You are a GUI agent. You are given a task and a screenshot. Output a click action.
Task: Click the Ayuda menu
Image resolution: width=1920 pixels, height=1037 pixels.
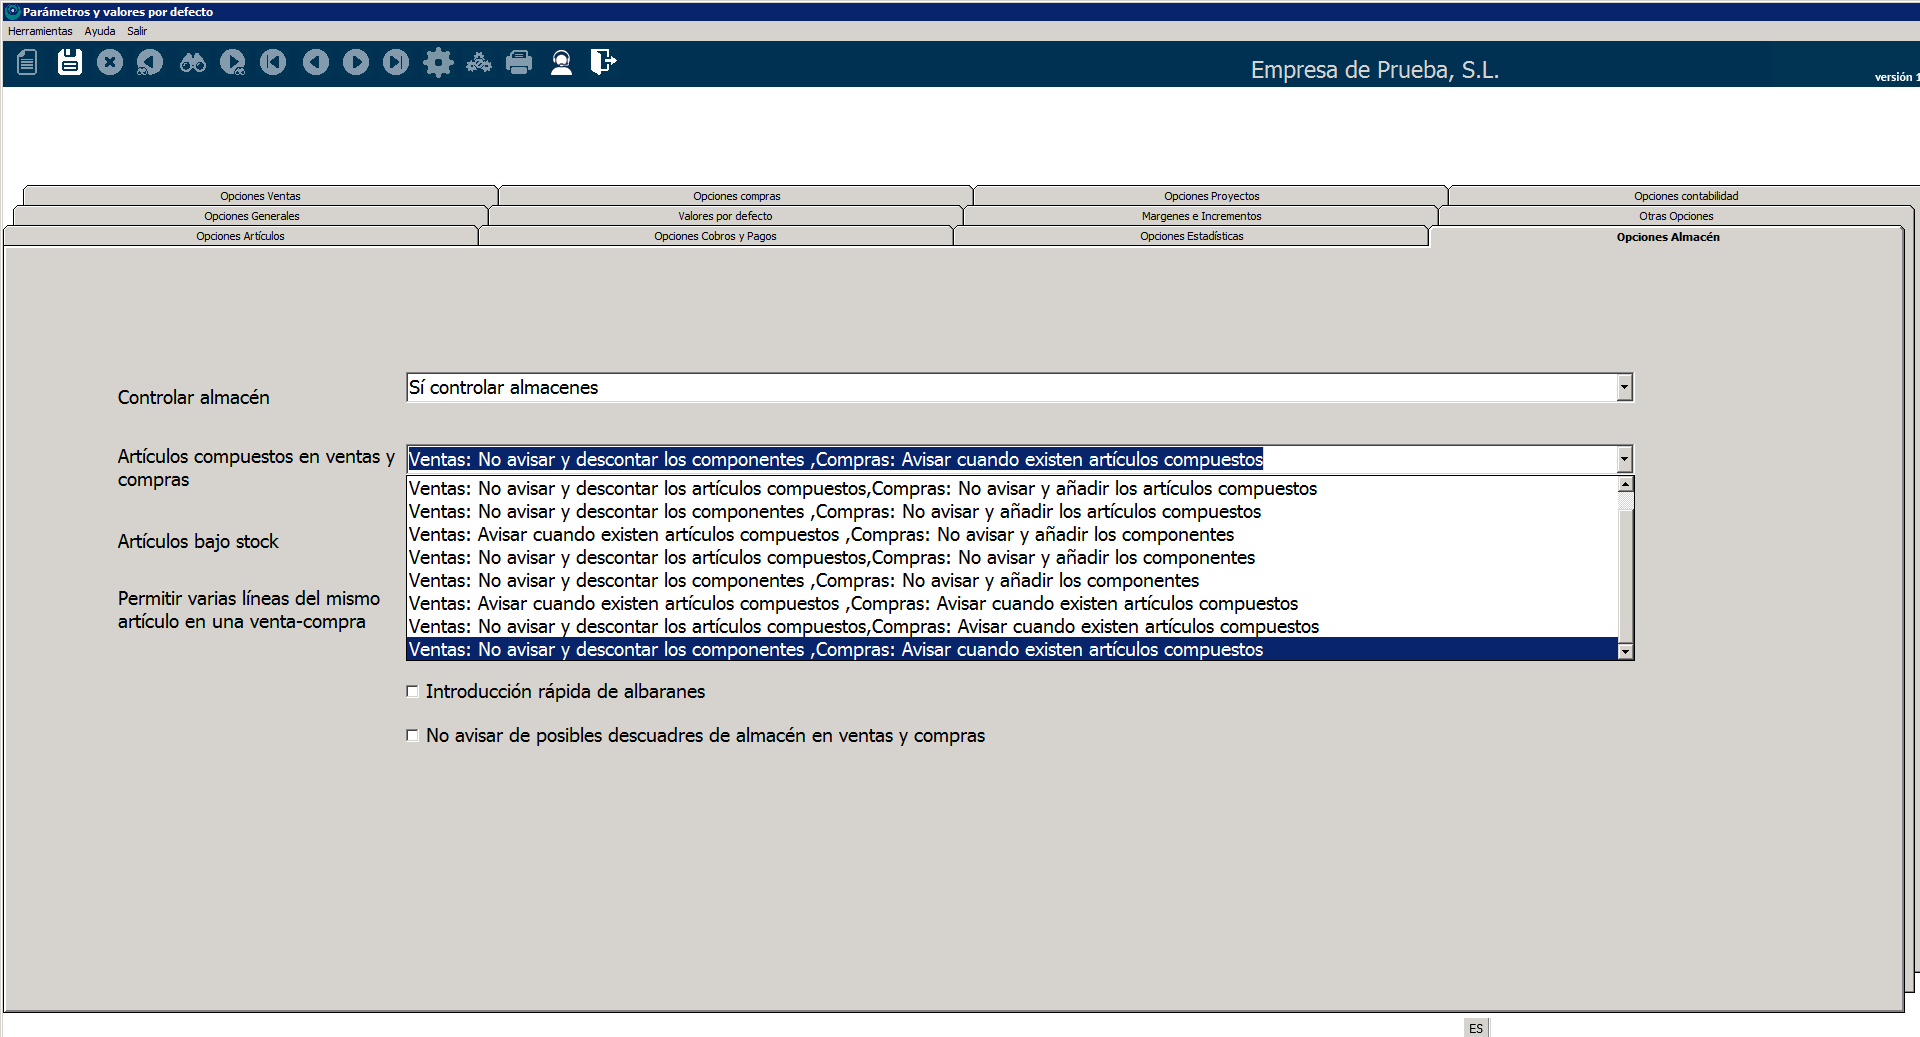coord(100,31)
